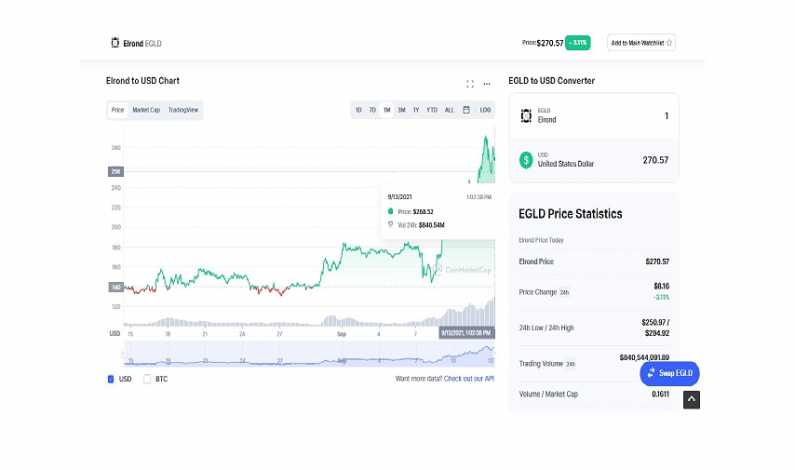Expand the Price Change 24h period selector
Screen dimensions: 795x470
pos(564,292)
